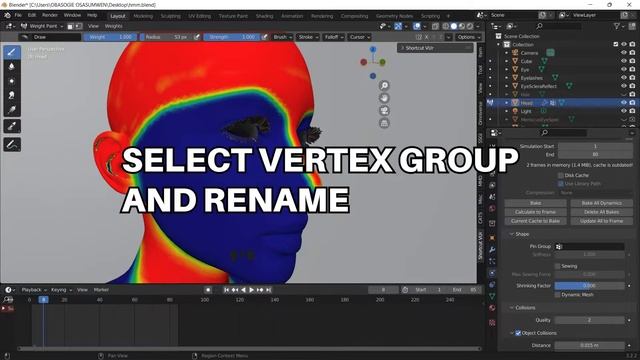Switch perspective/orthographic grid icon
640x360 pixels.
tap(384, 123)
